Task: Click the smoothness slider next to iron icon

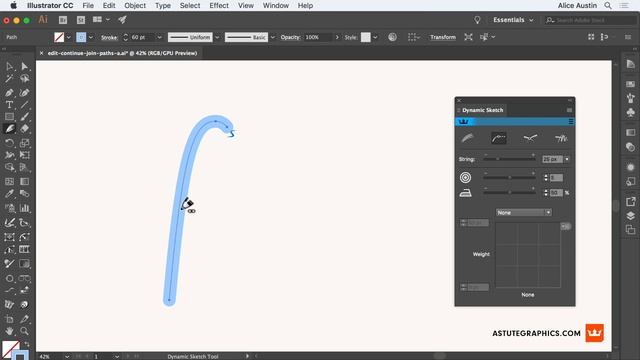Action: coord(509,192)
